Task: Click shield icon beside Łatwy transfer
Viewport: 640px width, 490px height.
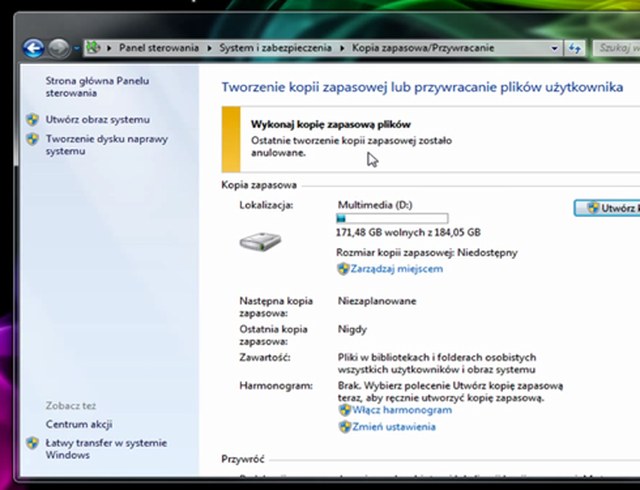Action: 33,443
